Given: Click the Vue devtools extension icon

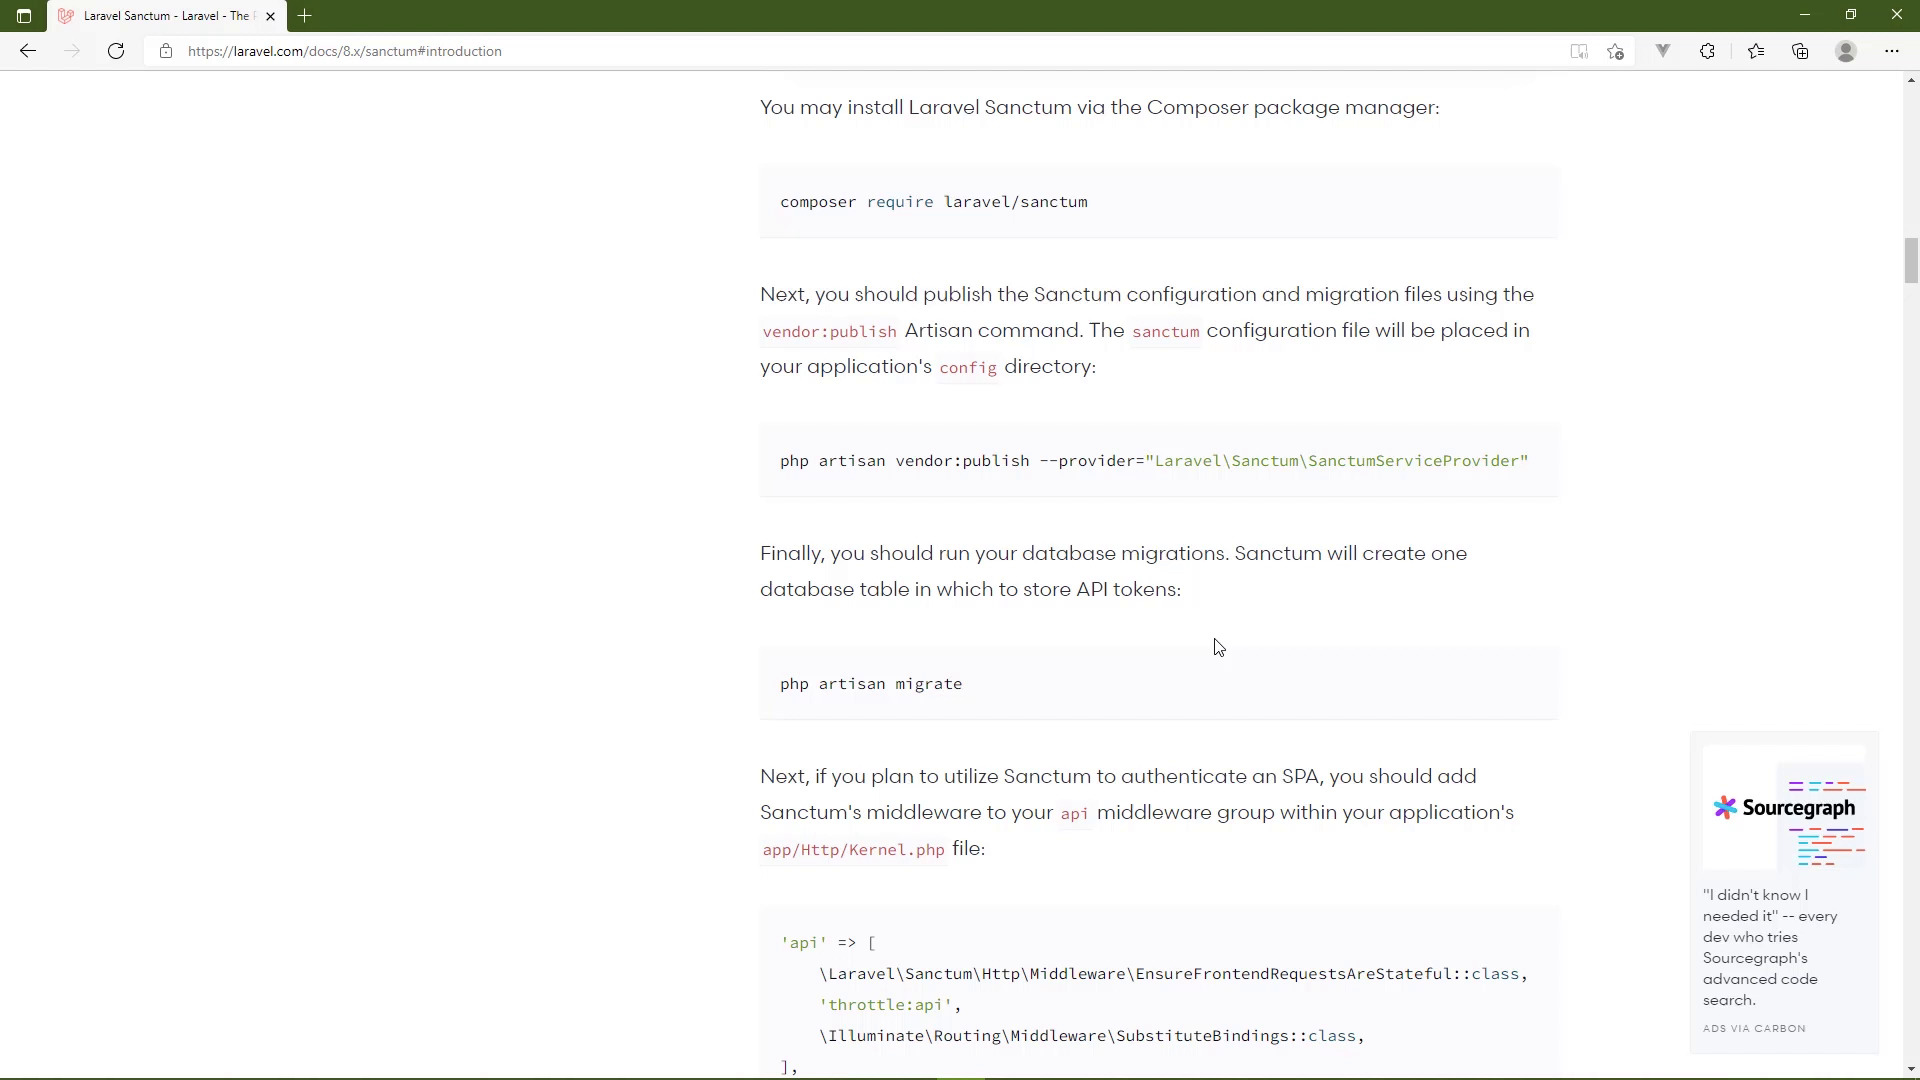Looking at the screenshot, I should point(1663,51).
